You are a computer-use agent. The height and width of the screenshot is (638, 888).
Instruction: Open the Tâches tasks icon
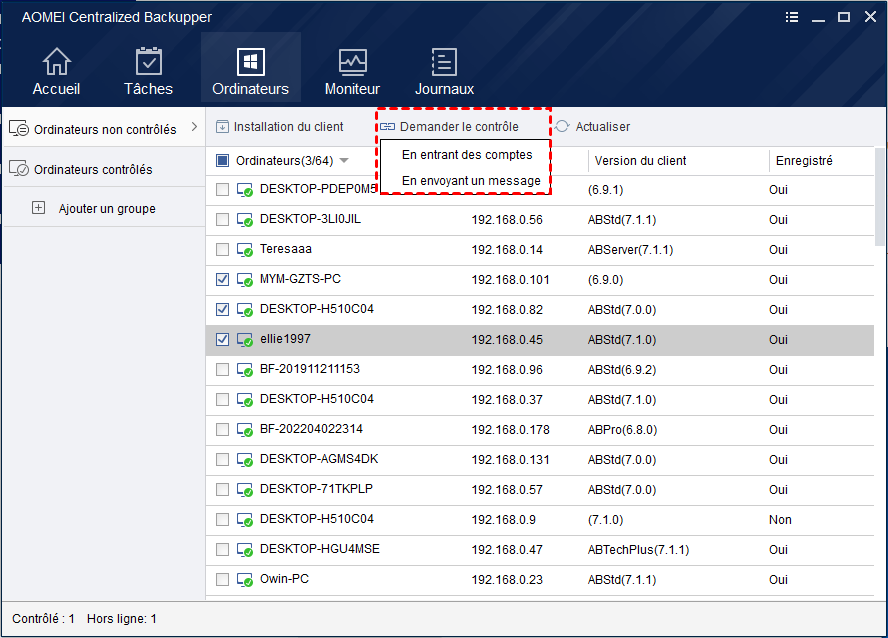(x=148, y=61)
